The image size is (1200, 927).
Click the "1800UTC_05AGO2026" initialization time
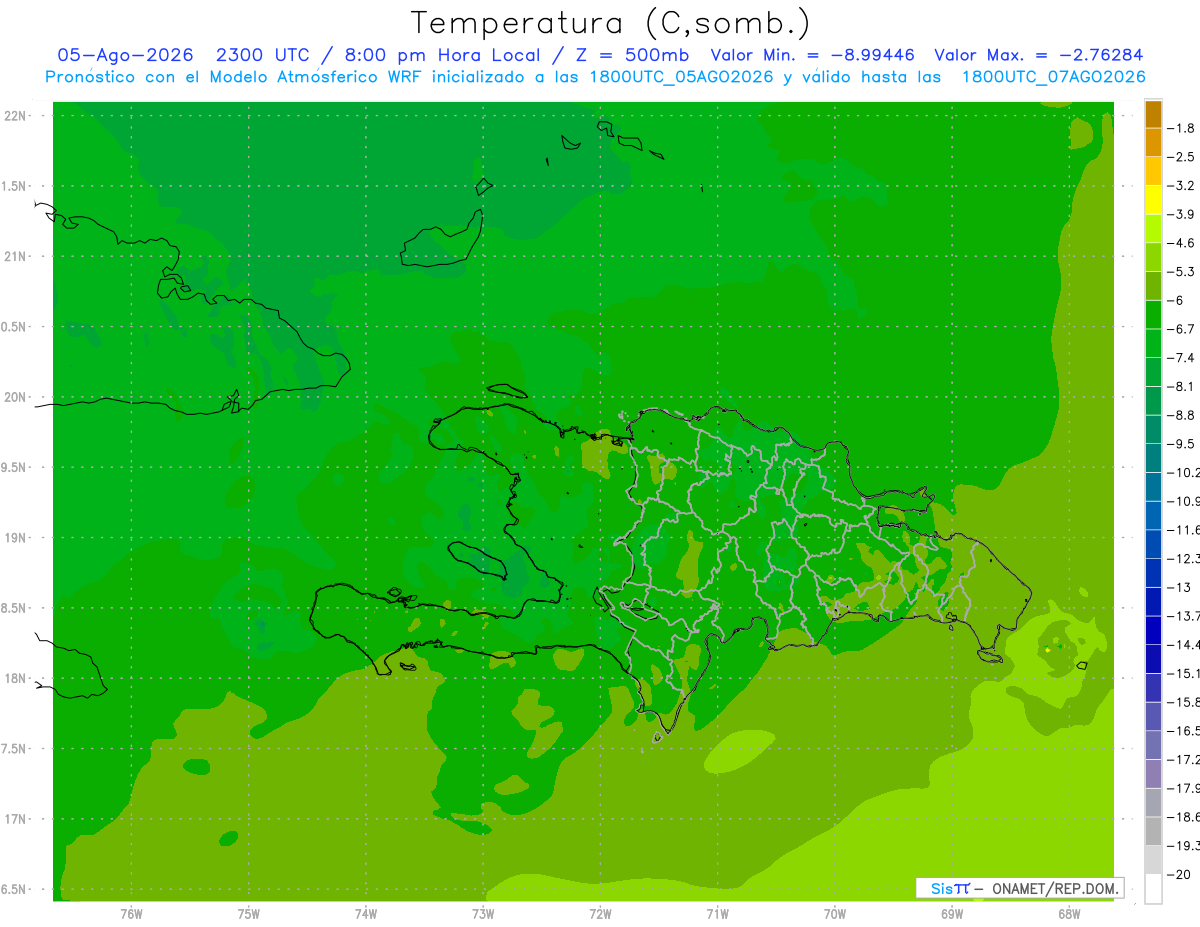pyautogui.click(x=683, y=77)
